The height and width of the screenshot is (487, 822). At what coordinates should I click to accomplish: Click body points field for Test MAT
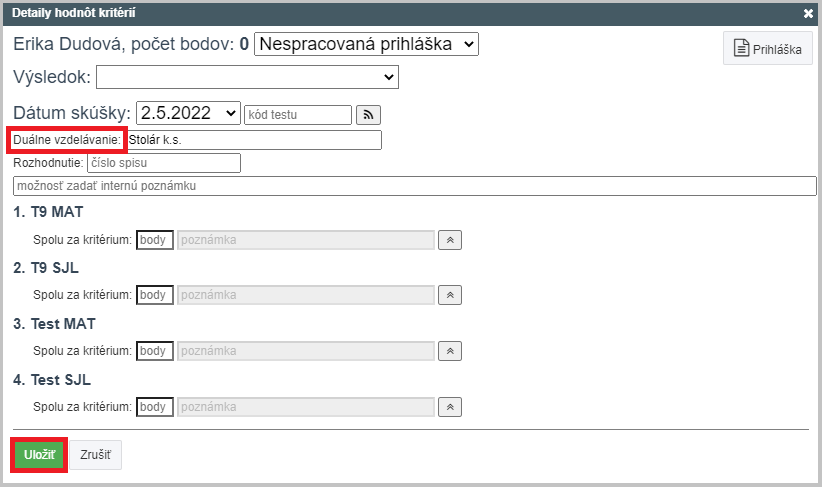[x=155, y=351]
